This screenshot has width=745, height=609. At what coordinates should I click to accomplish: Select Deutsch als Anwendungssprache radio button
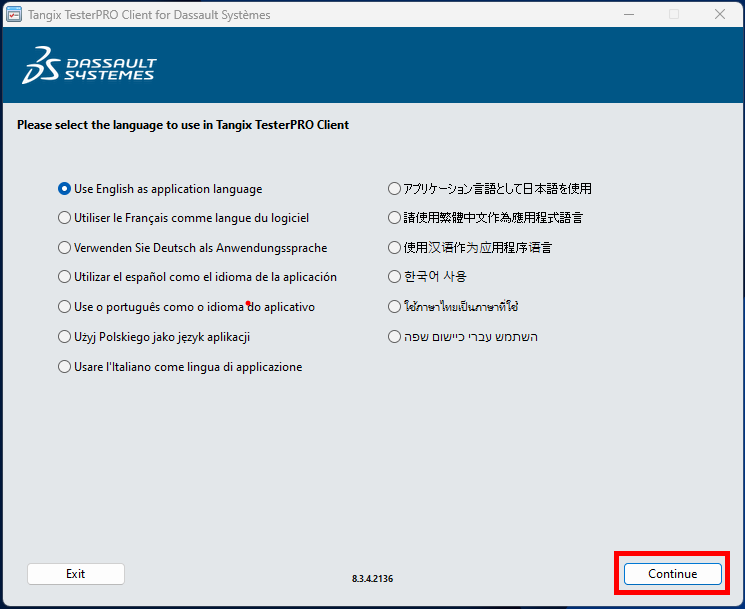[65, 248]
